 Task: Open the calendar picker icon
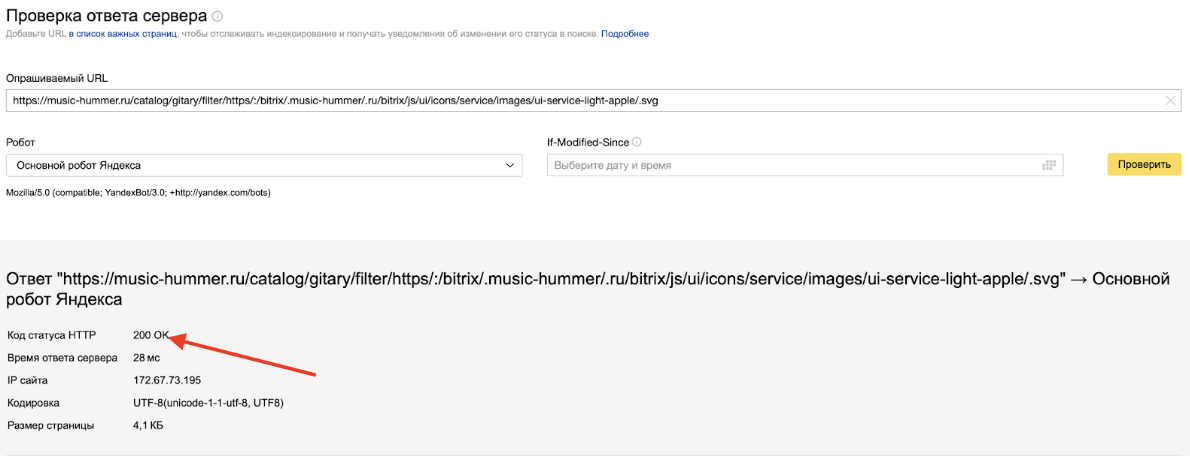coord(1049,165)
